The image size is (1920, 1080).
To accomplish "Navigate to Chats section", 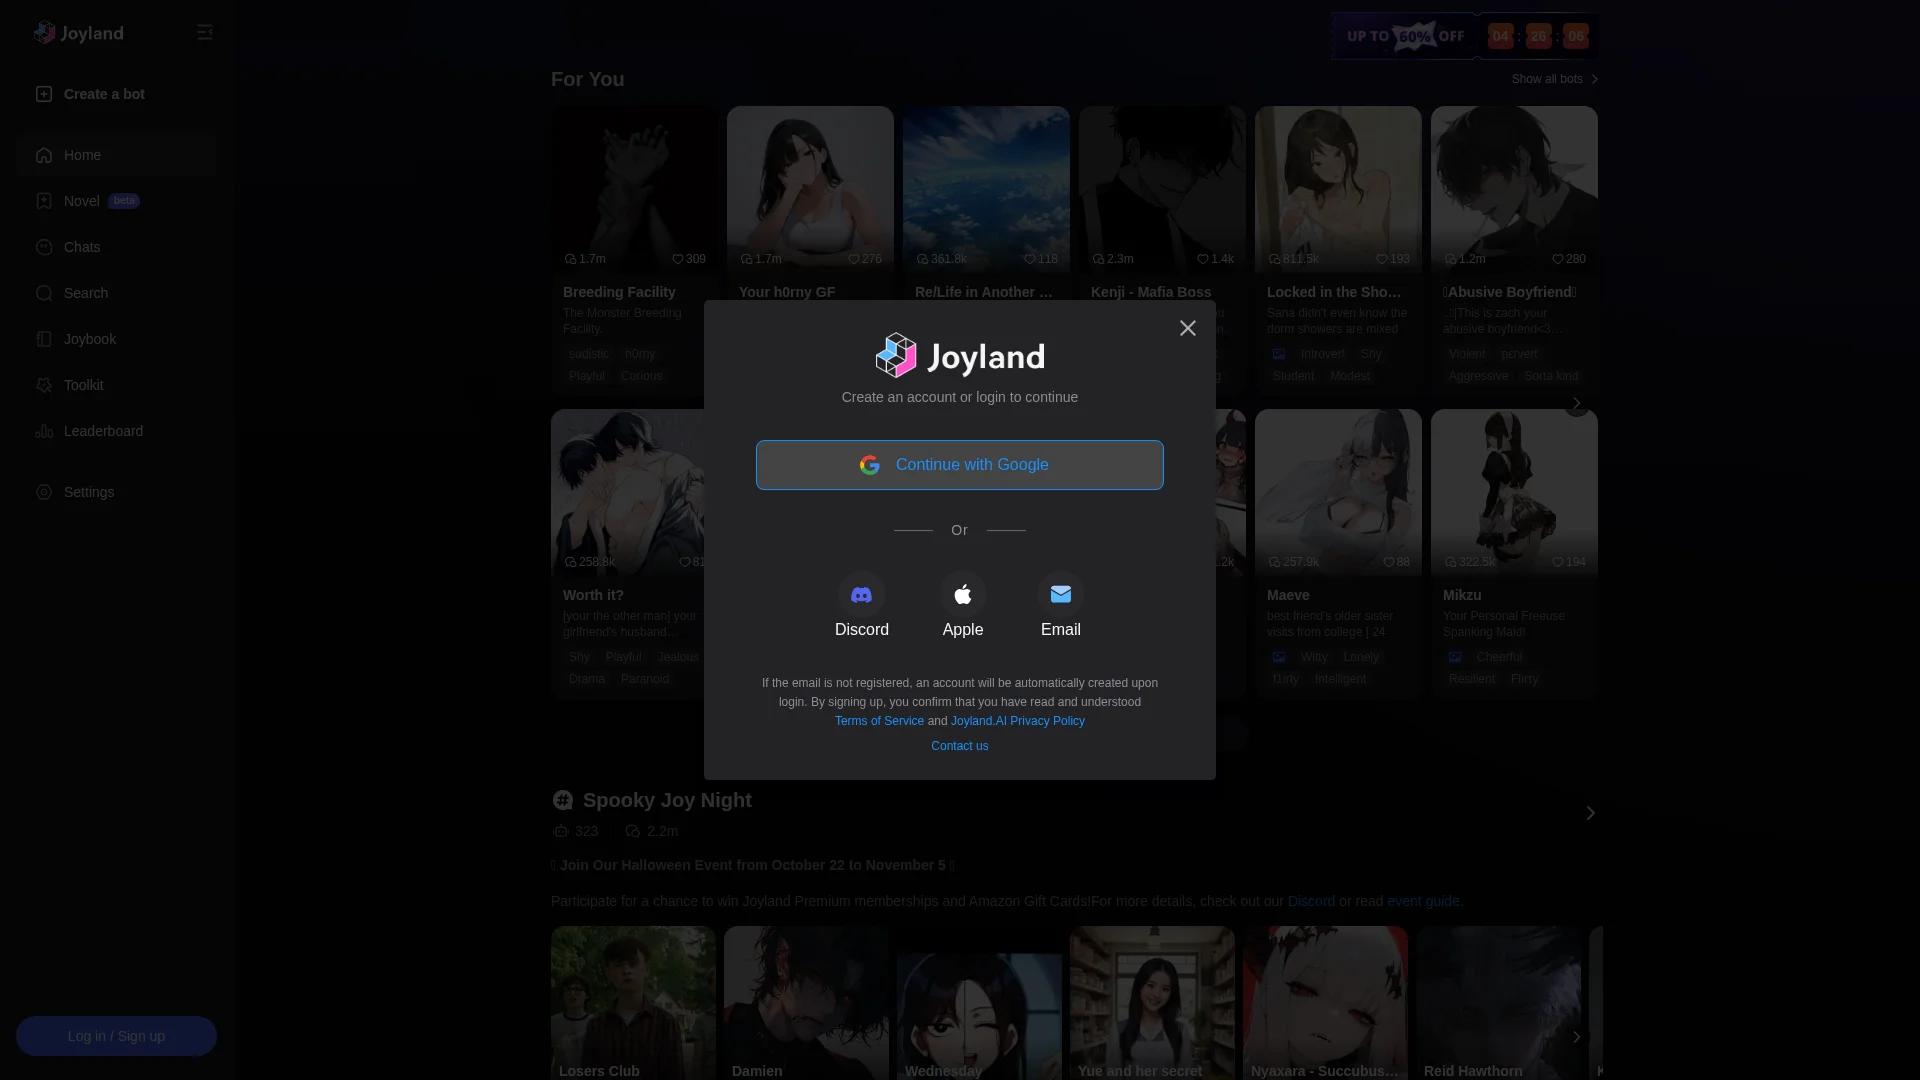I will coord(82,247).
